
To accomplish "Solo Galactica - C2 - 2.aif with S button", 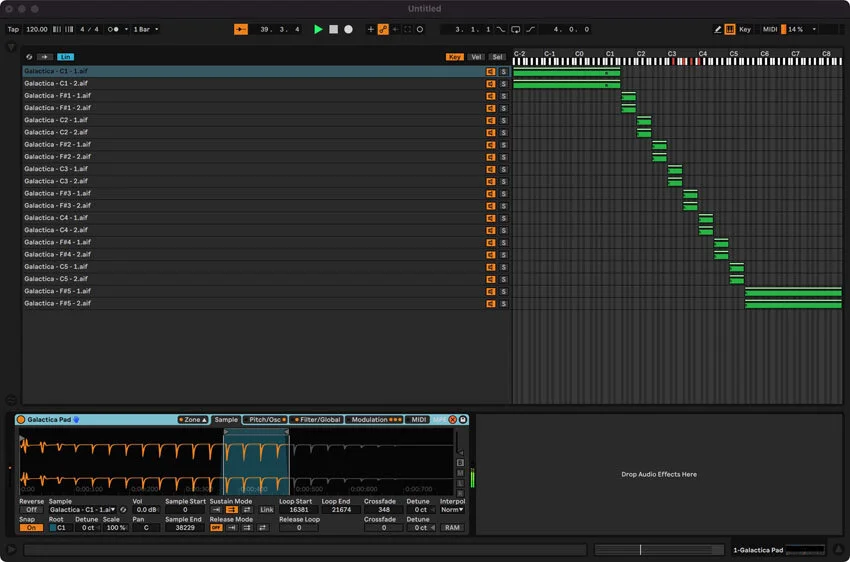I will [x=504, y=133].
